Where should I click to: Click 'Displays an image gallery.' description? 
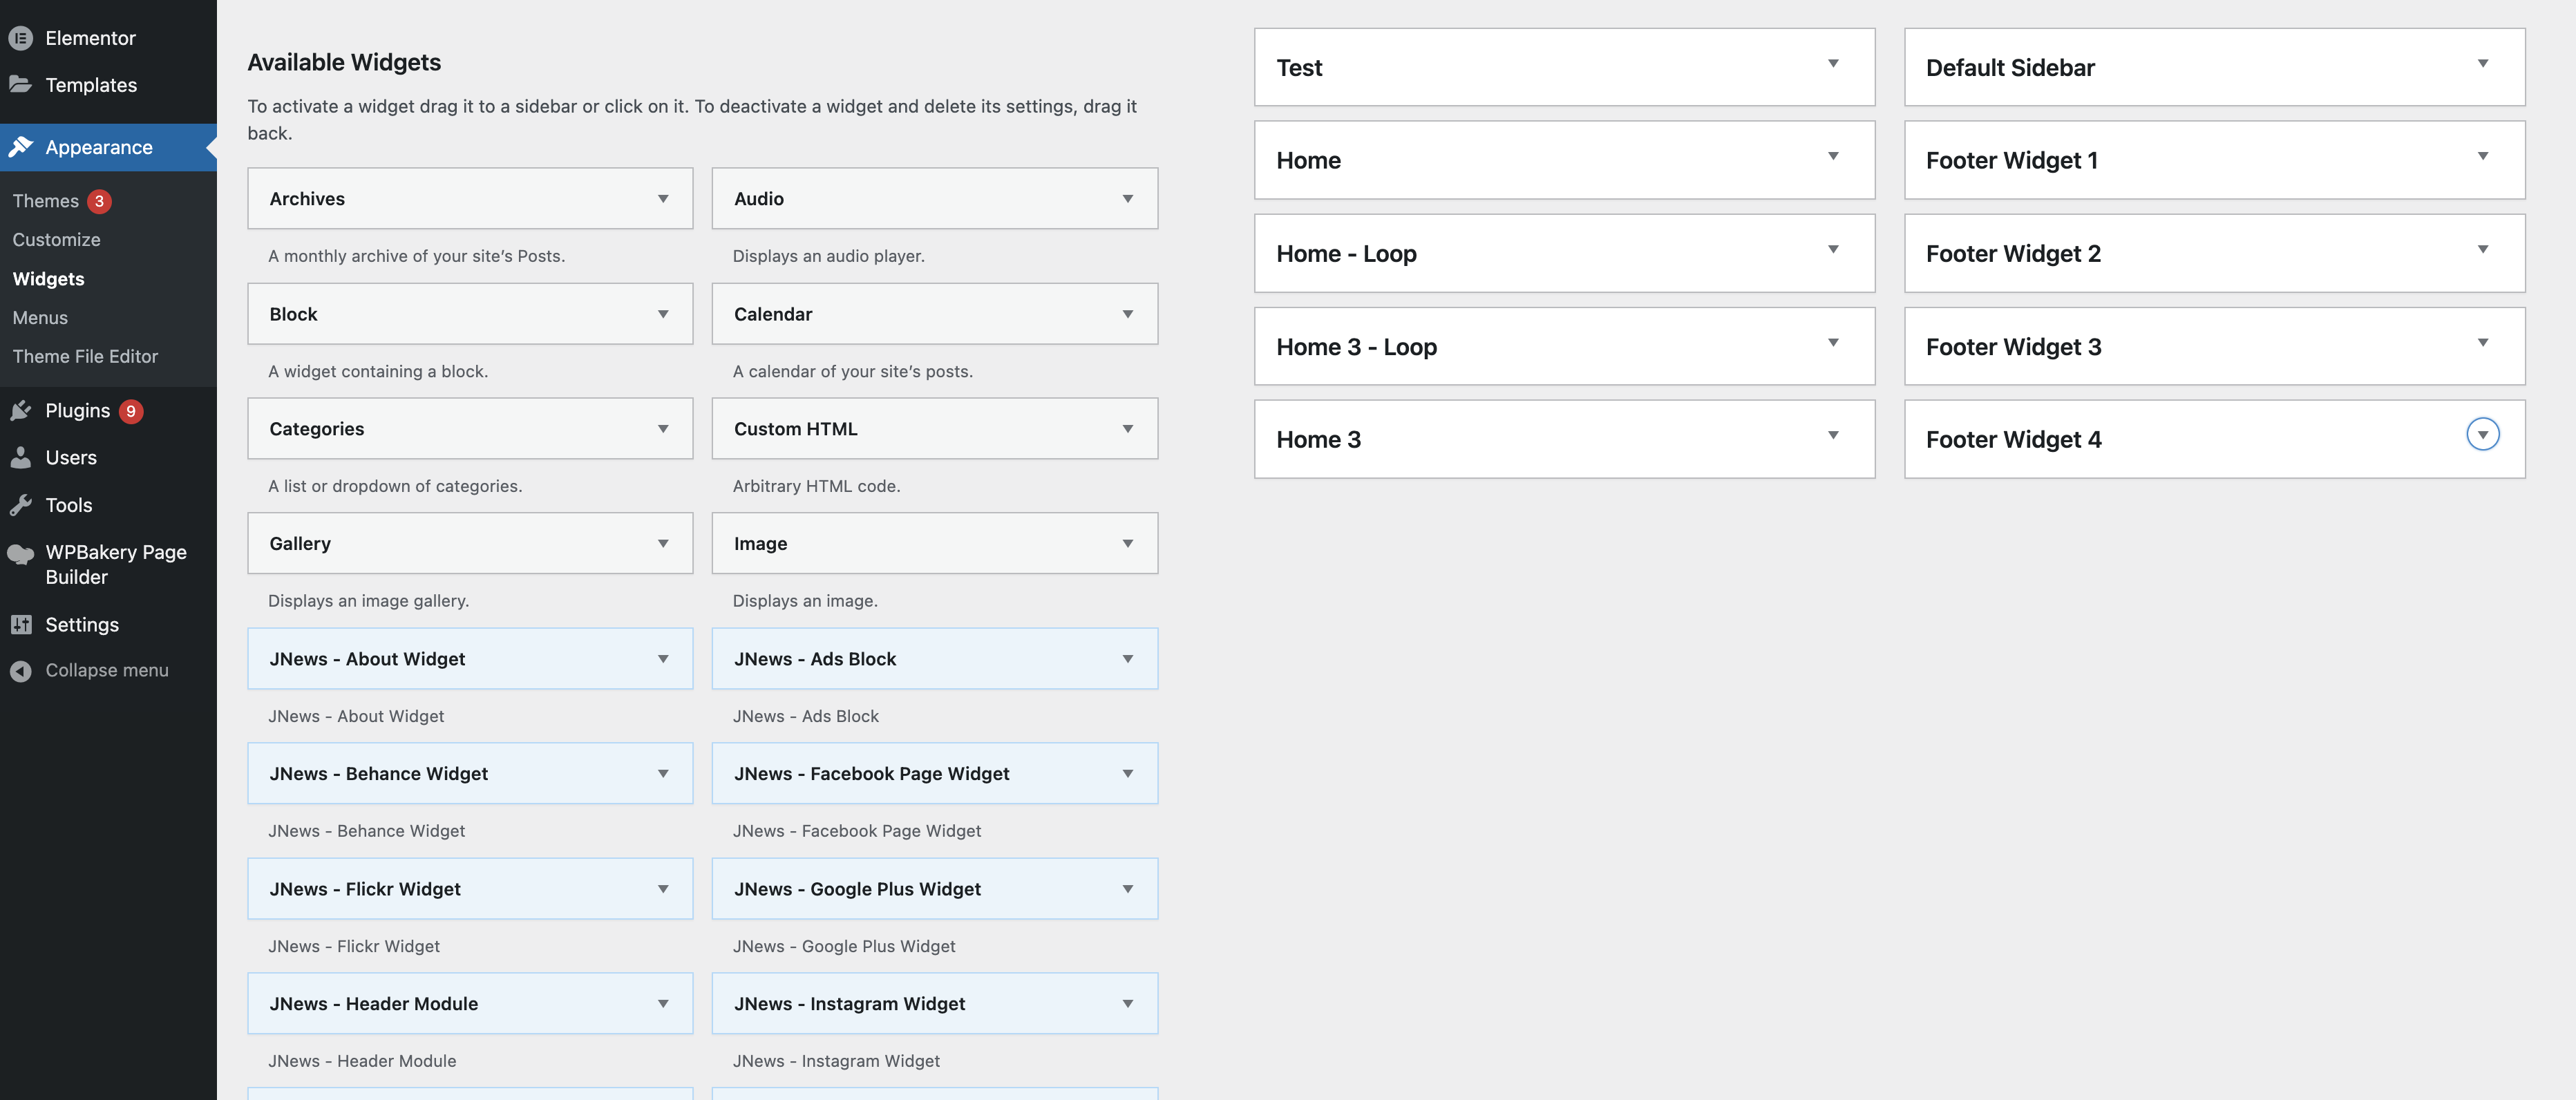tap(369, 601)
